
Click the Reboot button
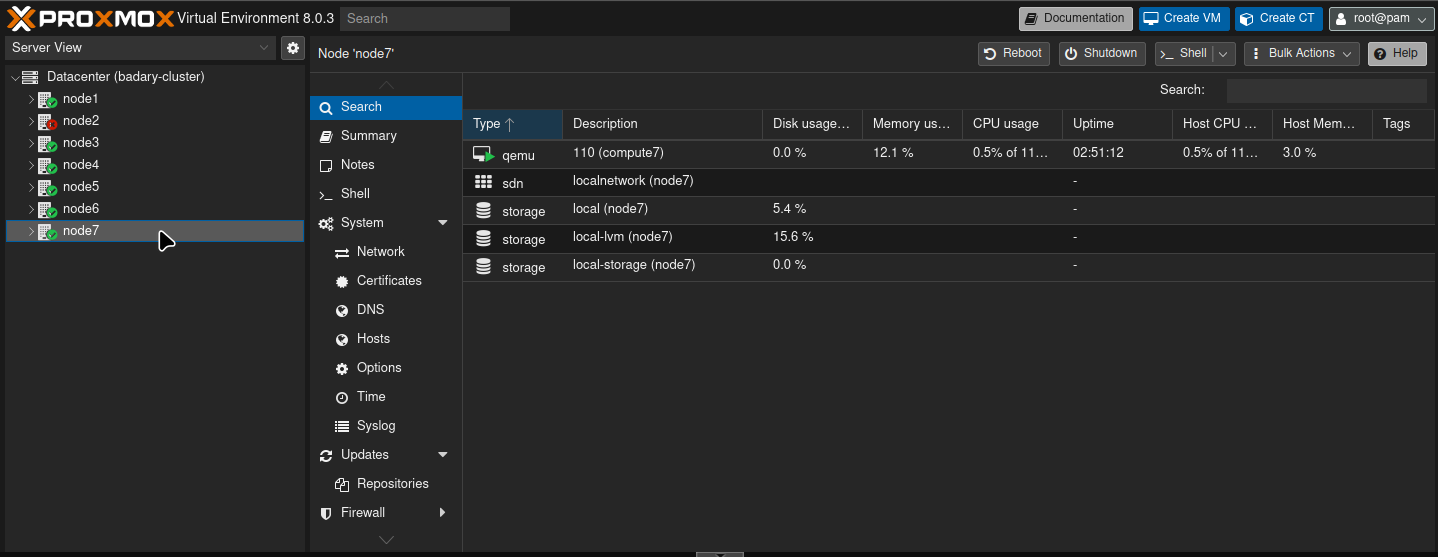click(1014, 54)
